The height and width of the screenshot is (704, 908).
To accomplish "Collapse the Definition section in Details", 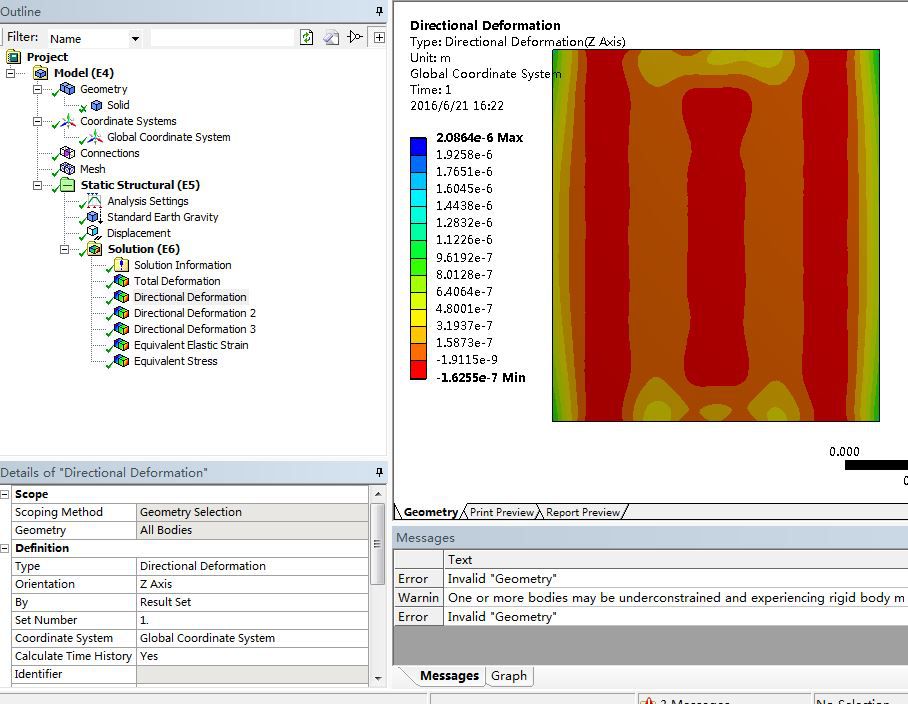I will (5, 548).
